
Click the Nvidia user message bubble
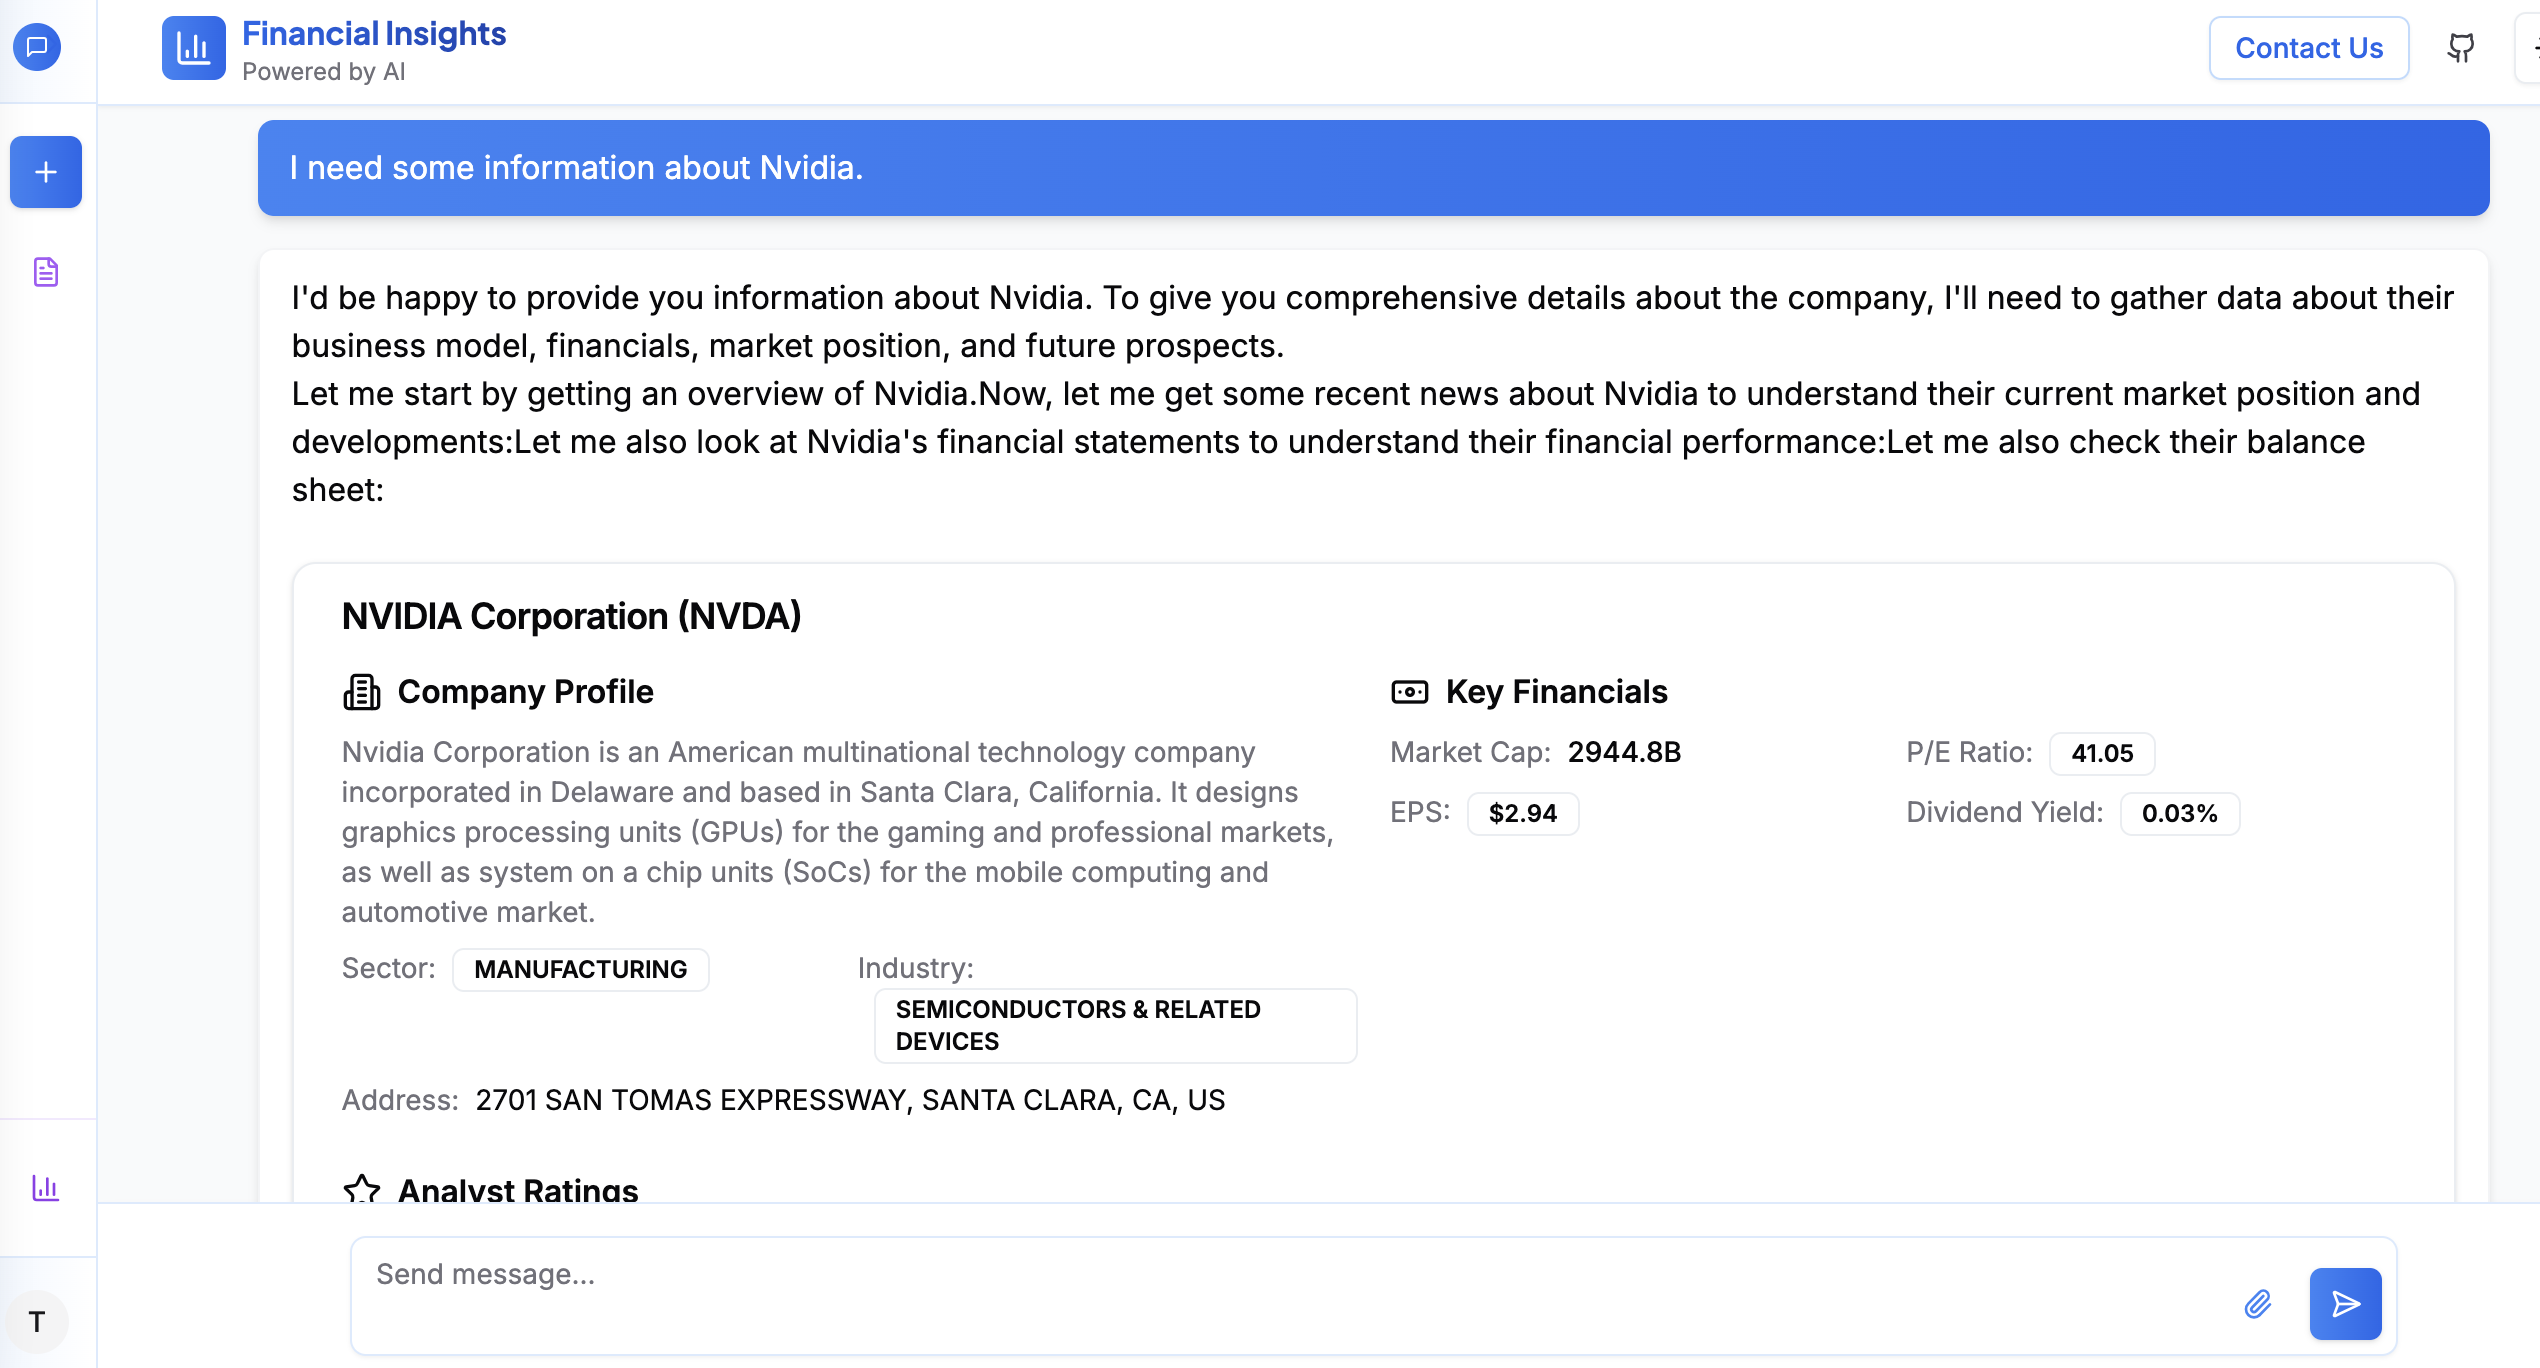(1373, 168)
